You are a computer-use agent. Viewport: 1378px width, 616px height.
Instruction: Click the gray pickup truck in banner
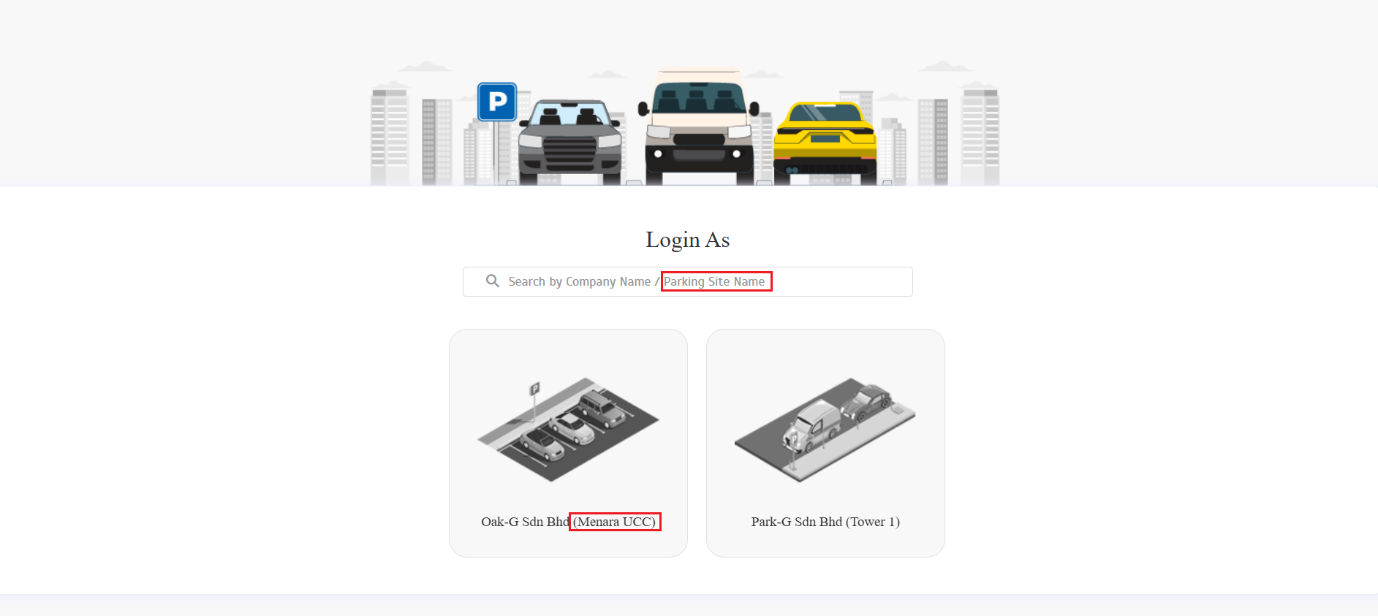(570, 142)
